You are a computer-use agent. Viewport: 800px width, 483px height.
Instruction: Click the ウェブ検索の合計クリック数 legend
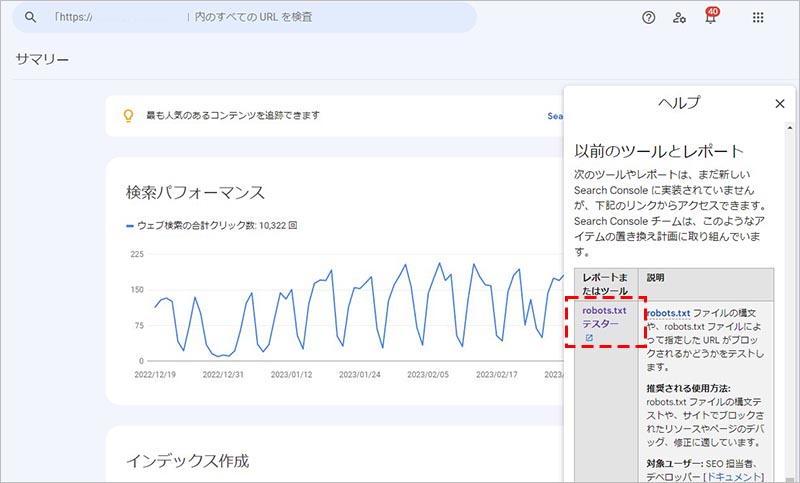point(211,226)
